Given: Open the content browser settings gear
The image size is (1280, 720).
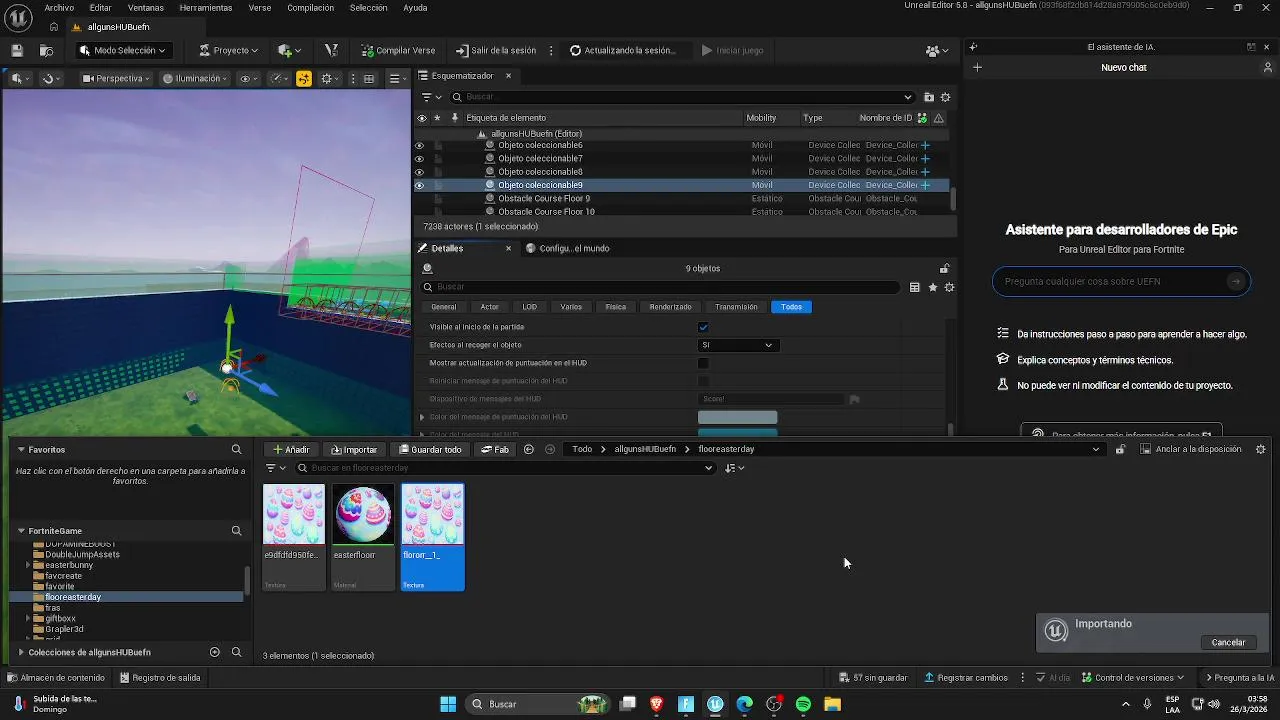Looking at the screenshot, I should click(1260, 449).
